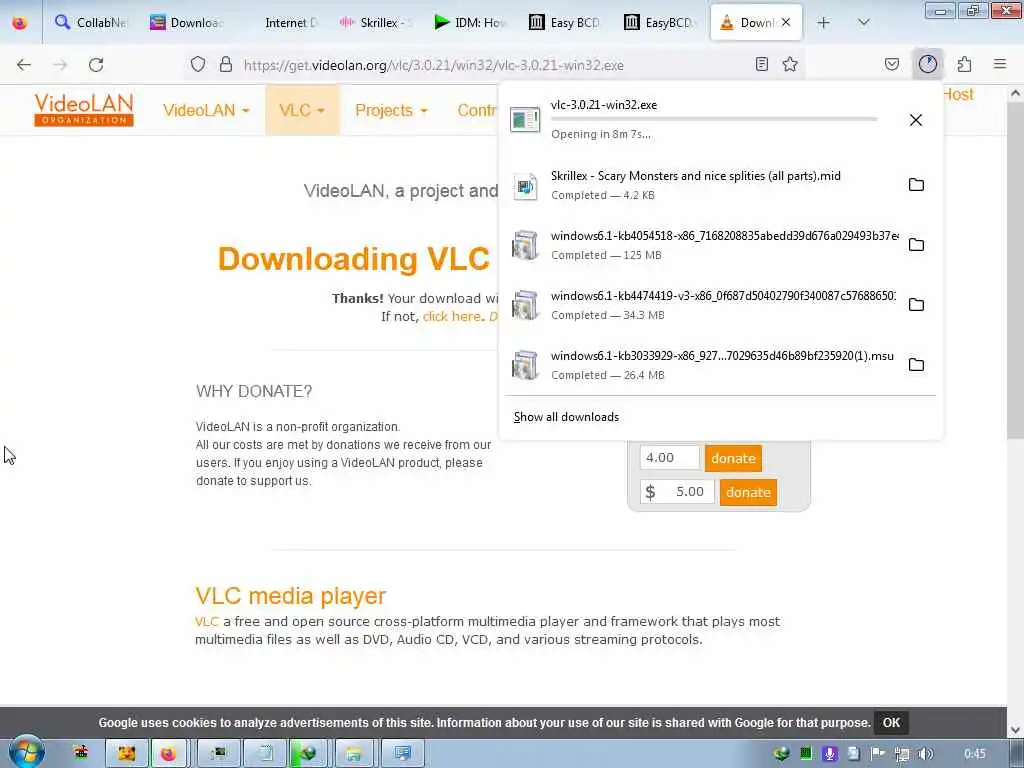Viewport: 1024px width, 768px height.
Task: Click the taskbar clock showing 0:45
Action: [974, 754]
